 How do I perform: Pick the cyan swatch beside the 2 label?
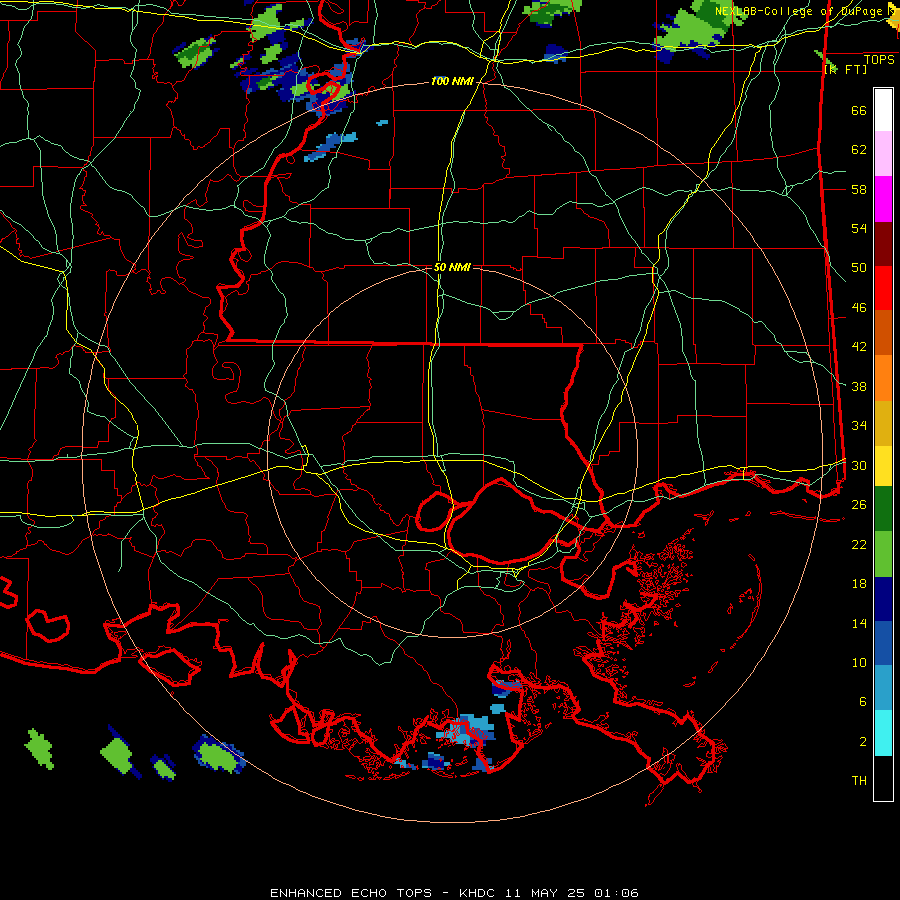883,733
